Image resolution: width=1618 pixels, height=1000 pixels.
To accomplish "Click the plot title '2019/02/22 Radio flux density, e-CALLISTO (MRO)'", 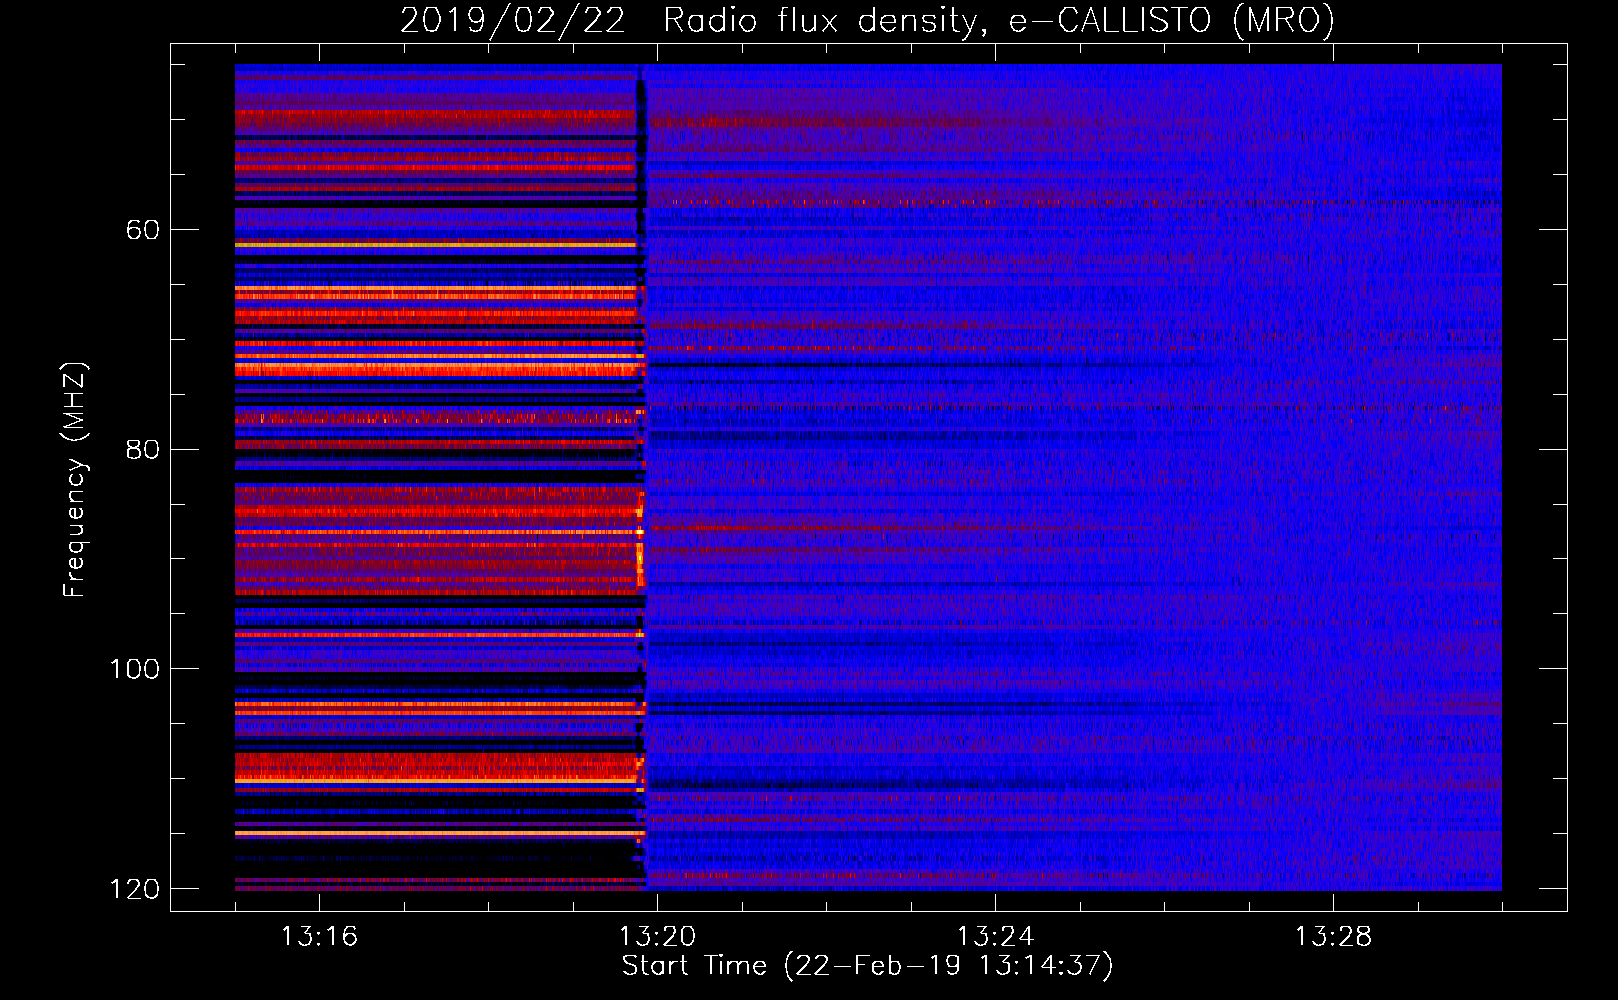I will (867, 21).
